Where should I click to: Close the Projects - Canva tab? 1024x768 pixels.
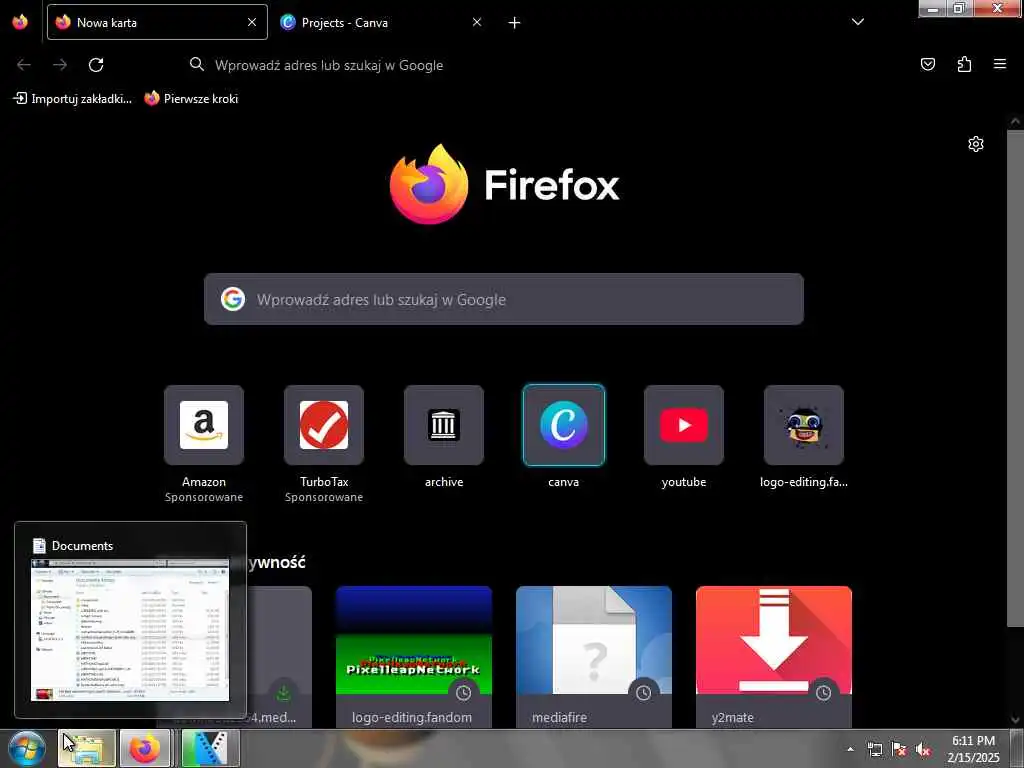pos(477,22)
